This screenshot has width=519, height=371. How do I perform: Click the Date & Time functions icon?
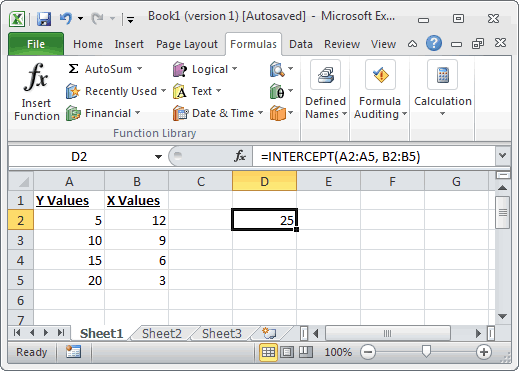(x=180, y=113)
